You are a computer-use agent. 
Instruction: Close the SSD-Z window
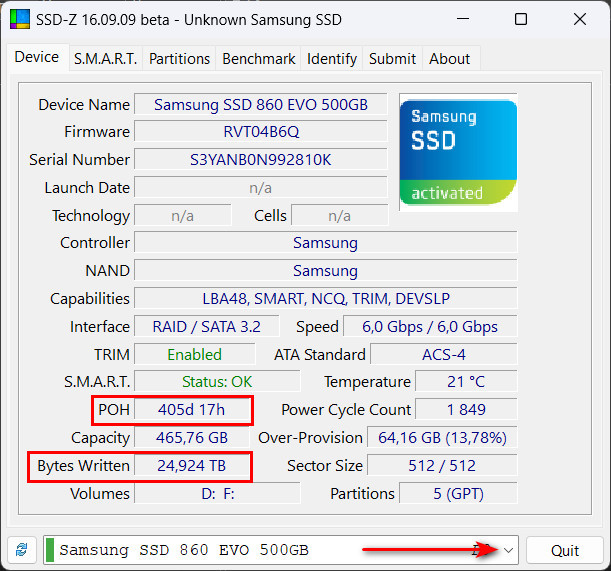[580, 19]
